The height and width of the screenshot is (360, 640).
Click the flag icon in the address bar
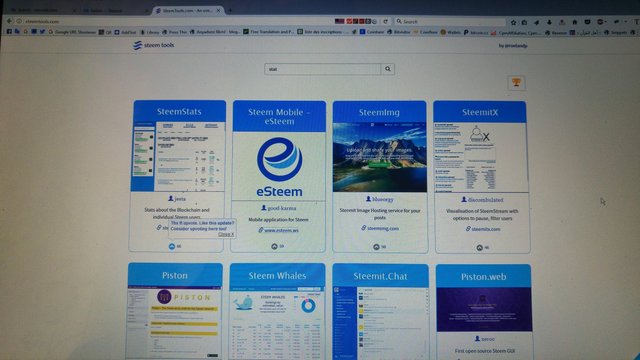(x=339, y=21)
